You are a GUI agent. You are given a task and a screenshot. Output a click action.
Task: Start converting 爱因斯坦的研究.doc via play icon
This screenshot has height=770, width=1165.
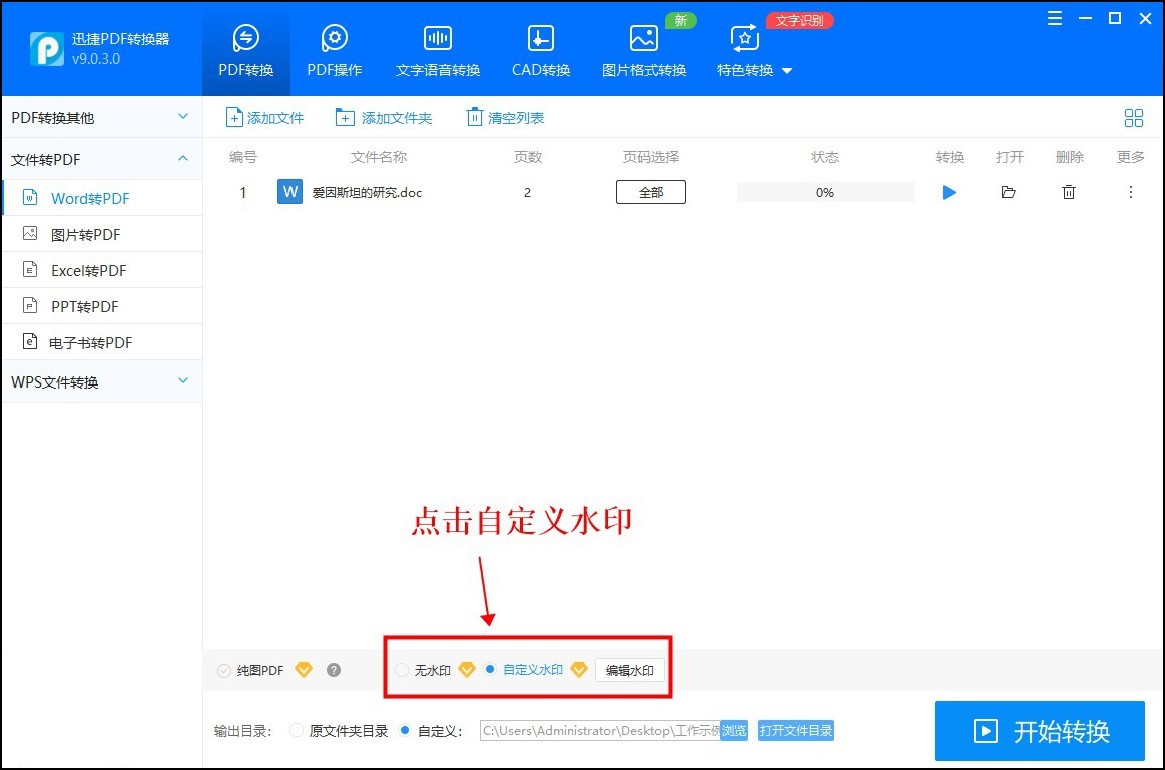point(948,192)
